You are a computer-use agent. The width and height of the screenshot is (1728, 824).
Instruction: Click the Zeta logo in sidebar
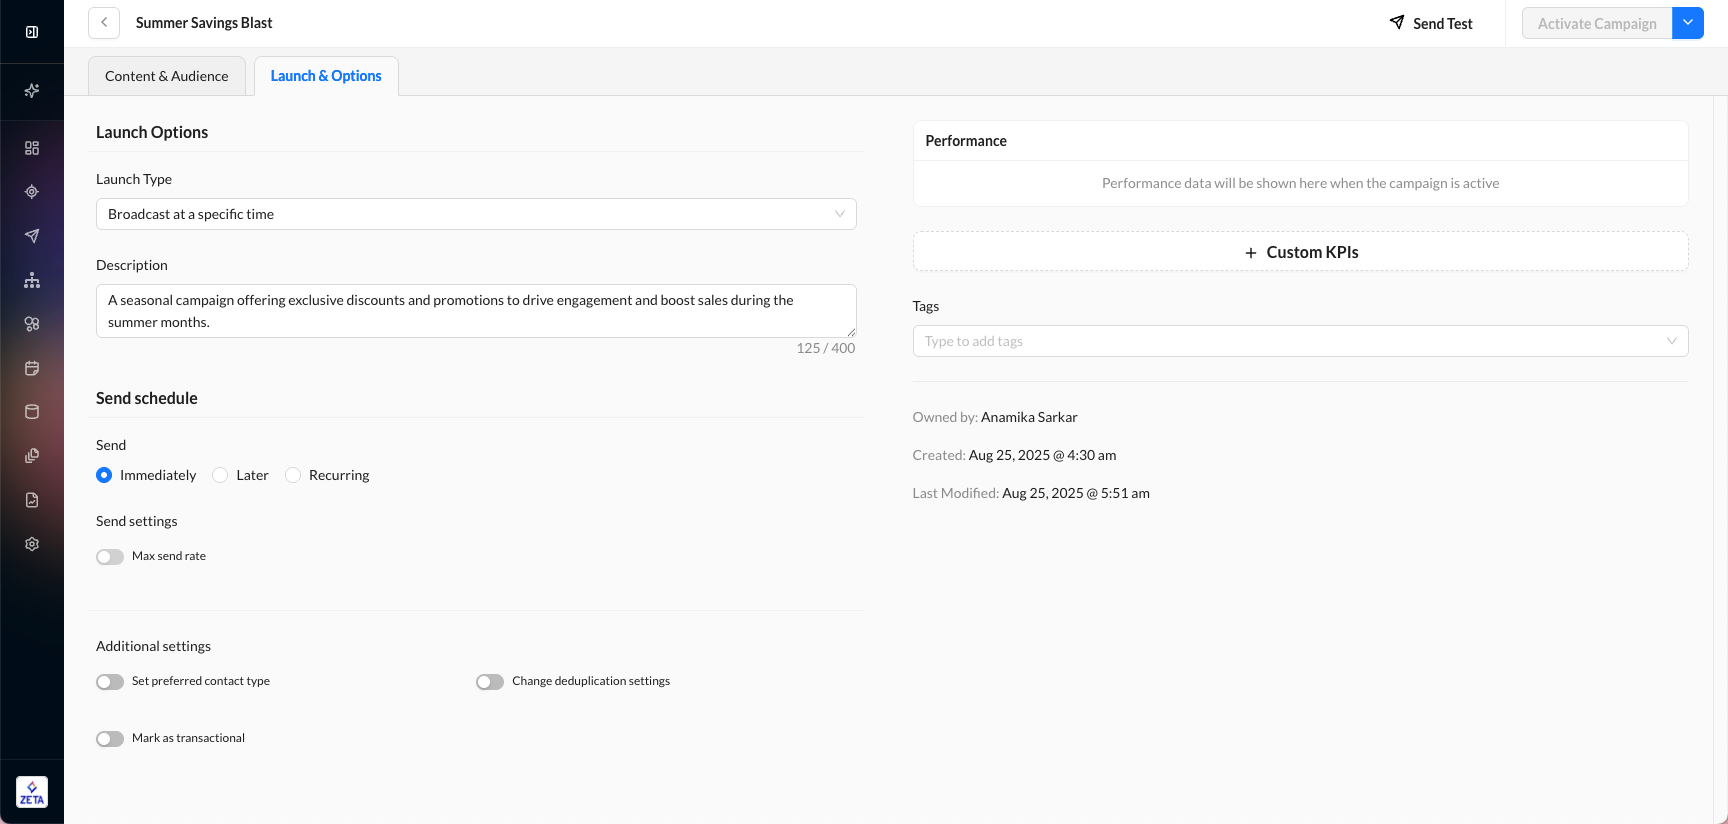coord(32,792)
